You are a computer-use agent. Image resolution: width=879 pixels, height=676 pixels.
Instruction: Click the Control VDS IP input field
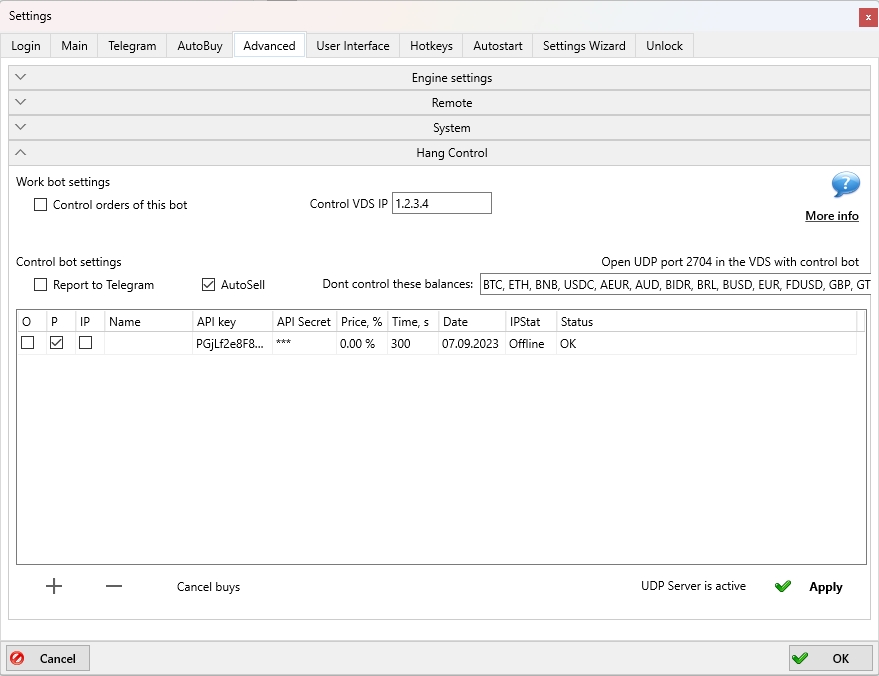pos(441,204)
